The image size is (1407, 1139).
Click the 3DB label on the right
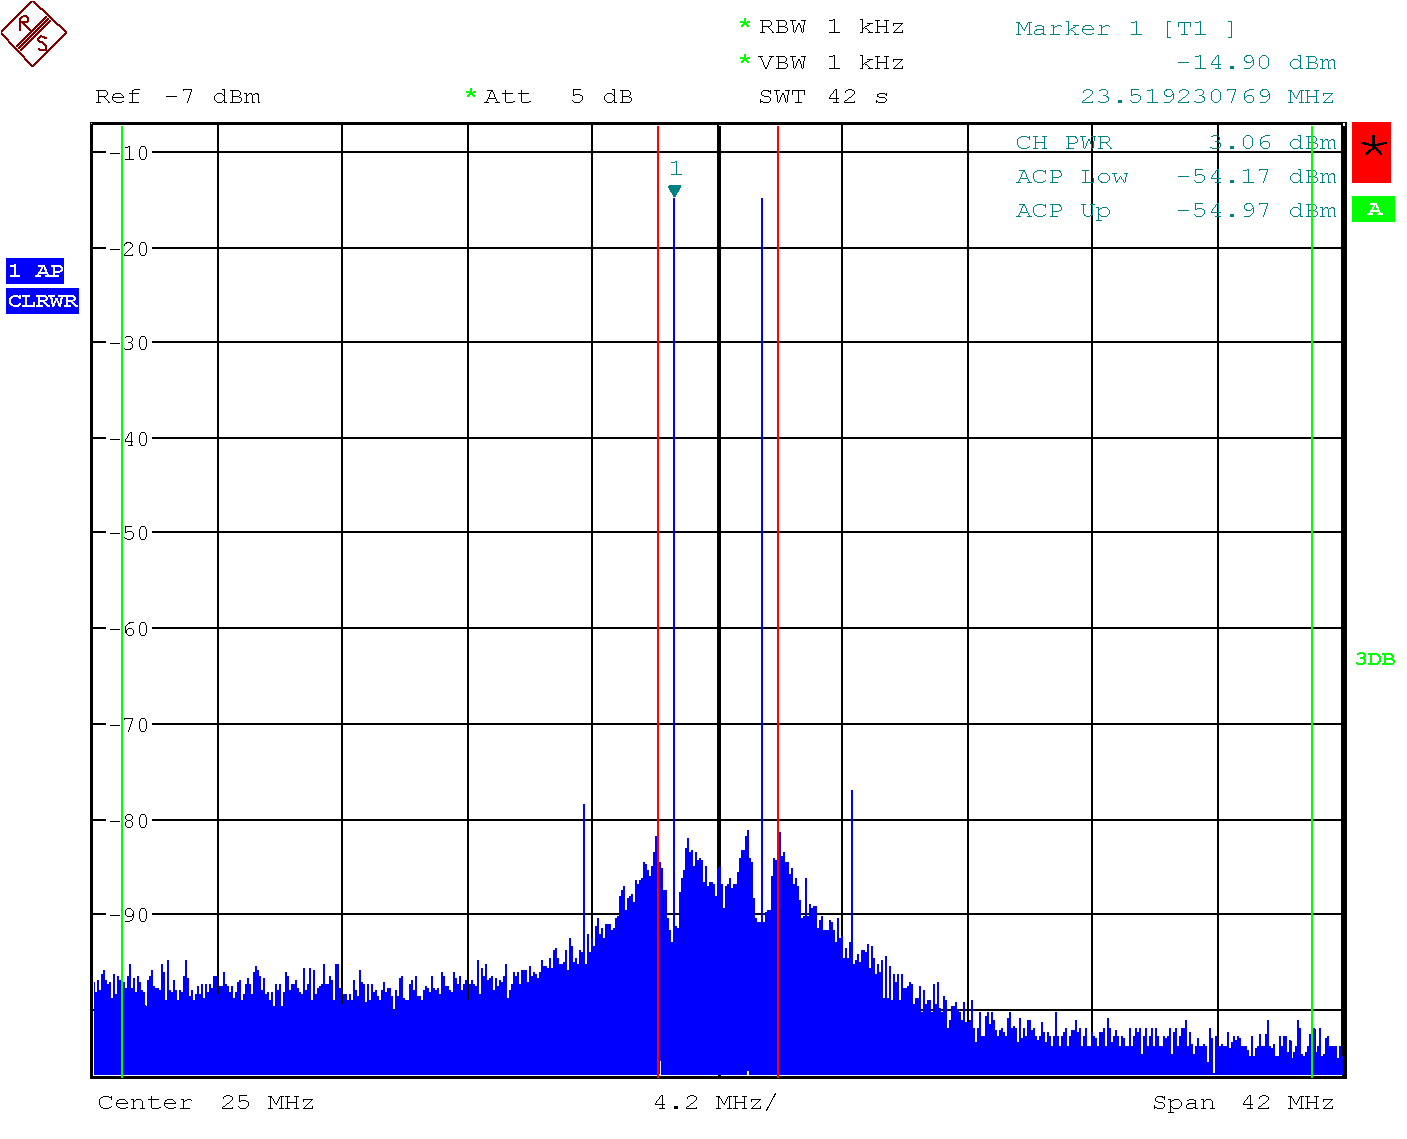click(1374, 659)
